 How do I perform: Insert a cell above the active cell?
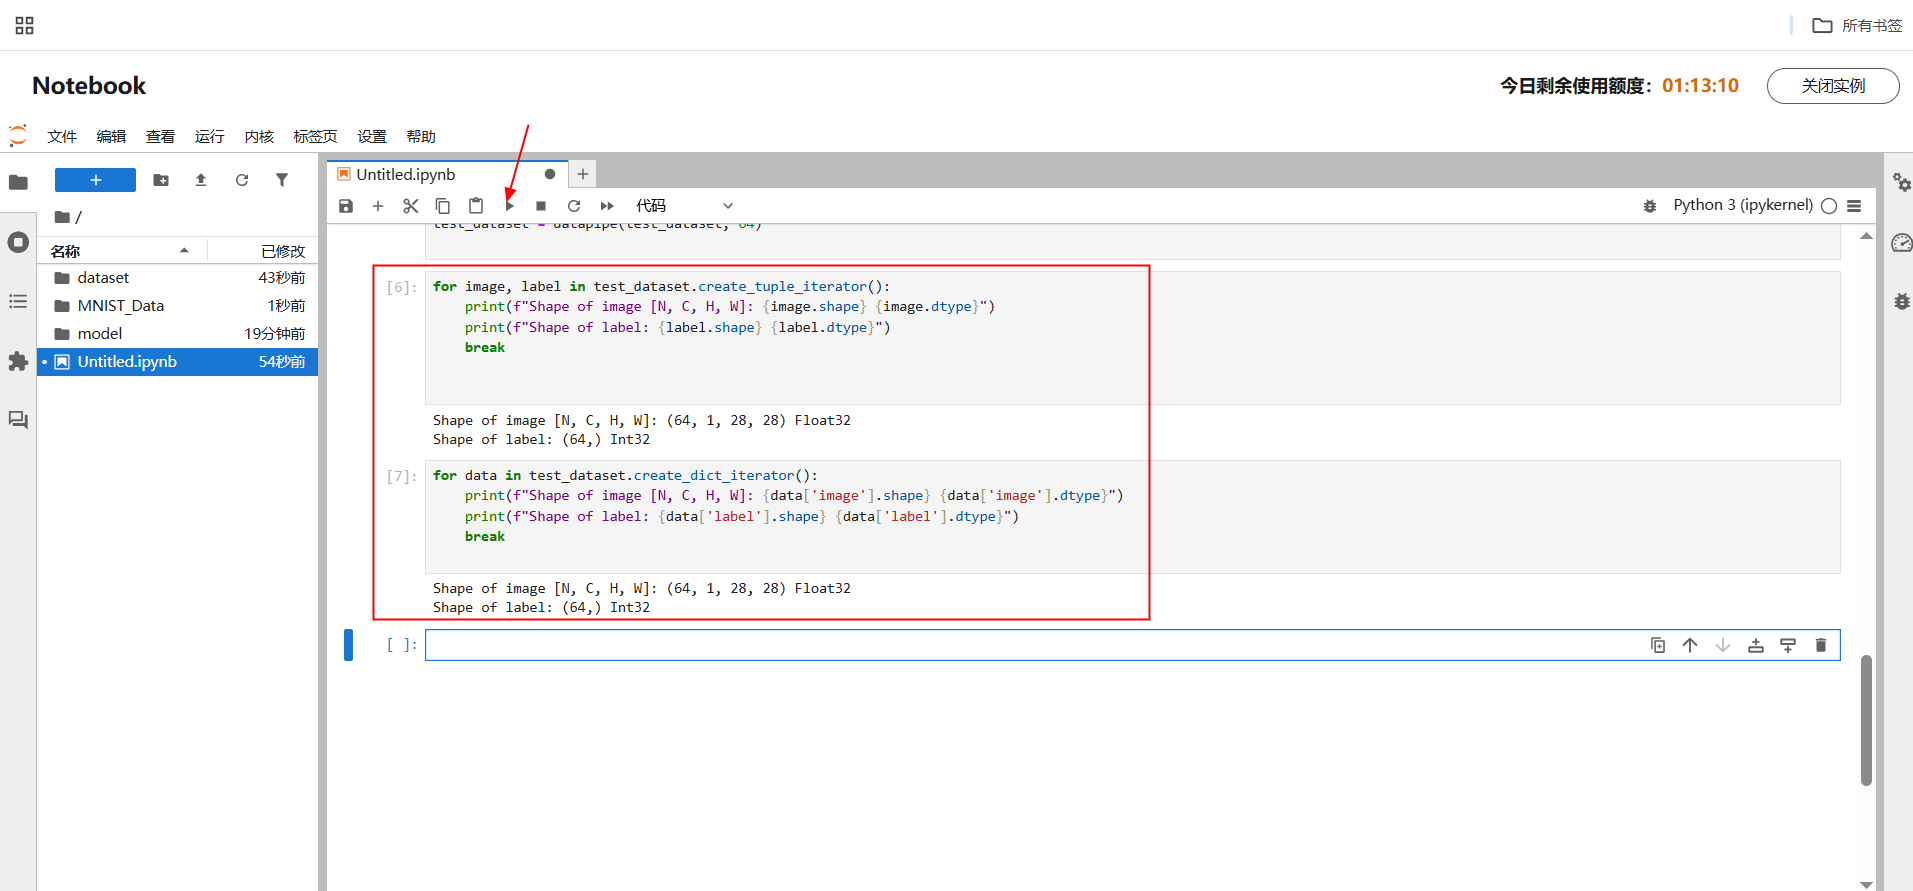click(1756, 645)
